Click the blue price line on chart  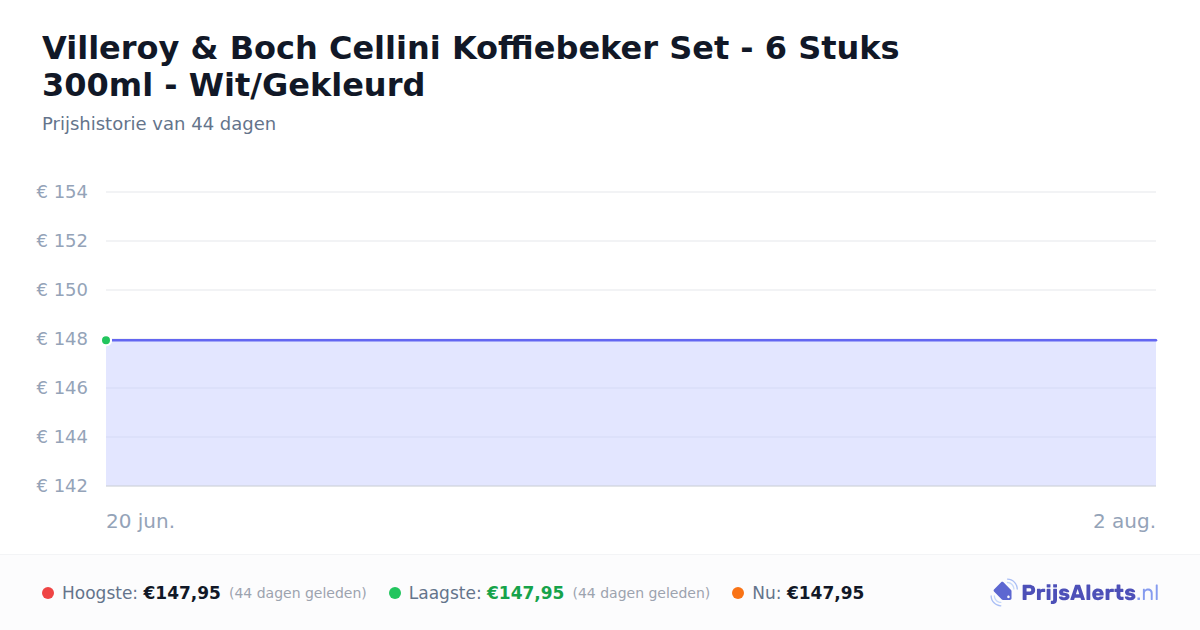pos(631,340)
